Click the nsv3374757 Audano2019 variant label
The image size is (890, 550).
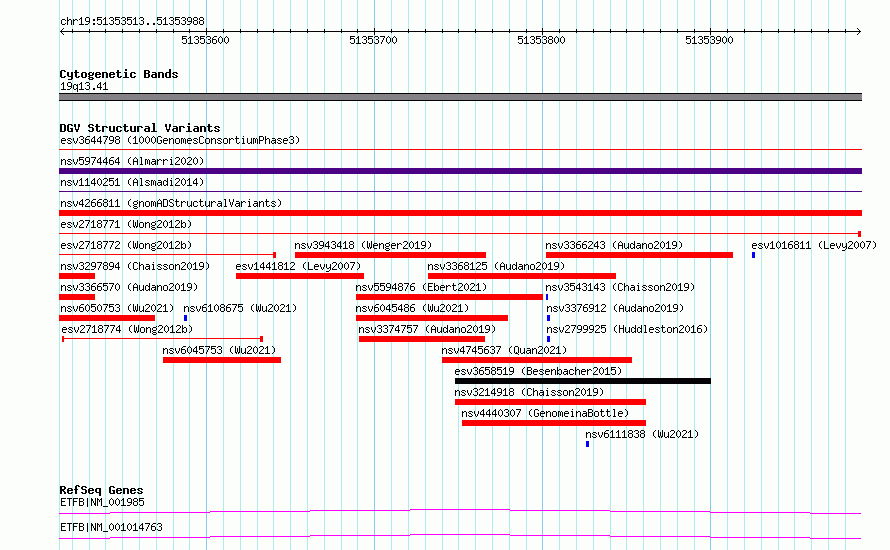tap(427, 329)
